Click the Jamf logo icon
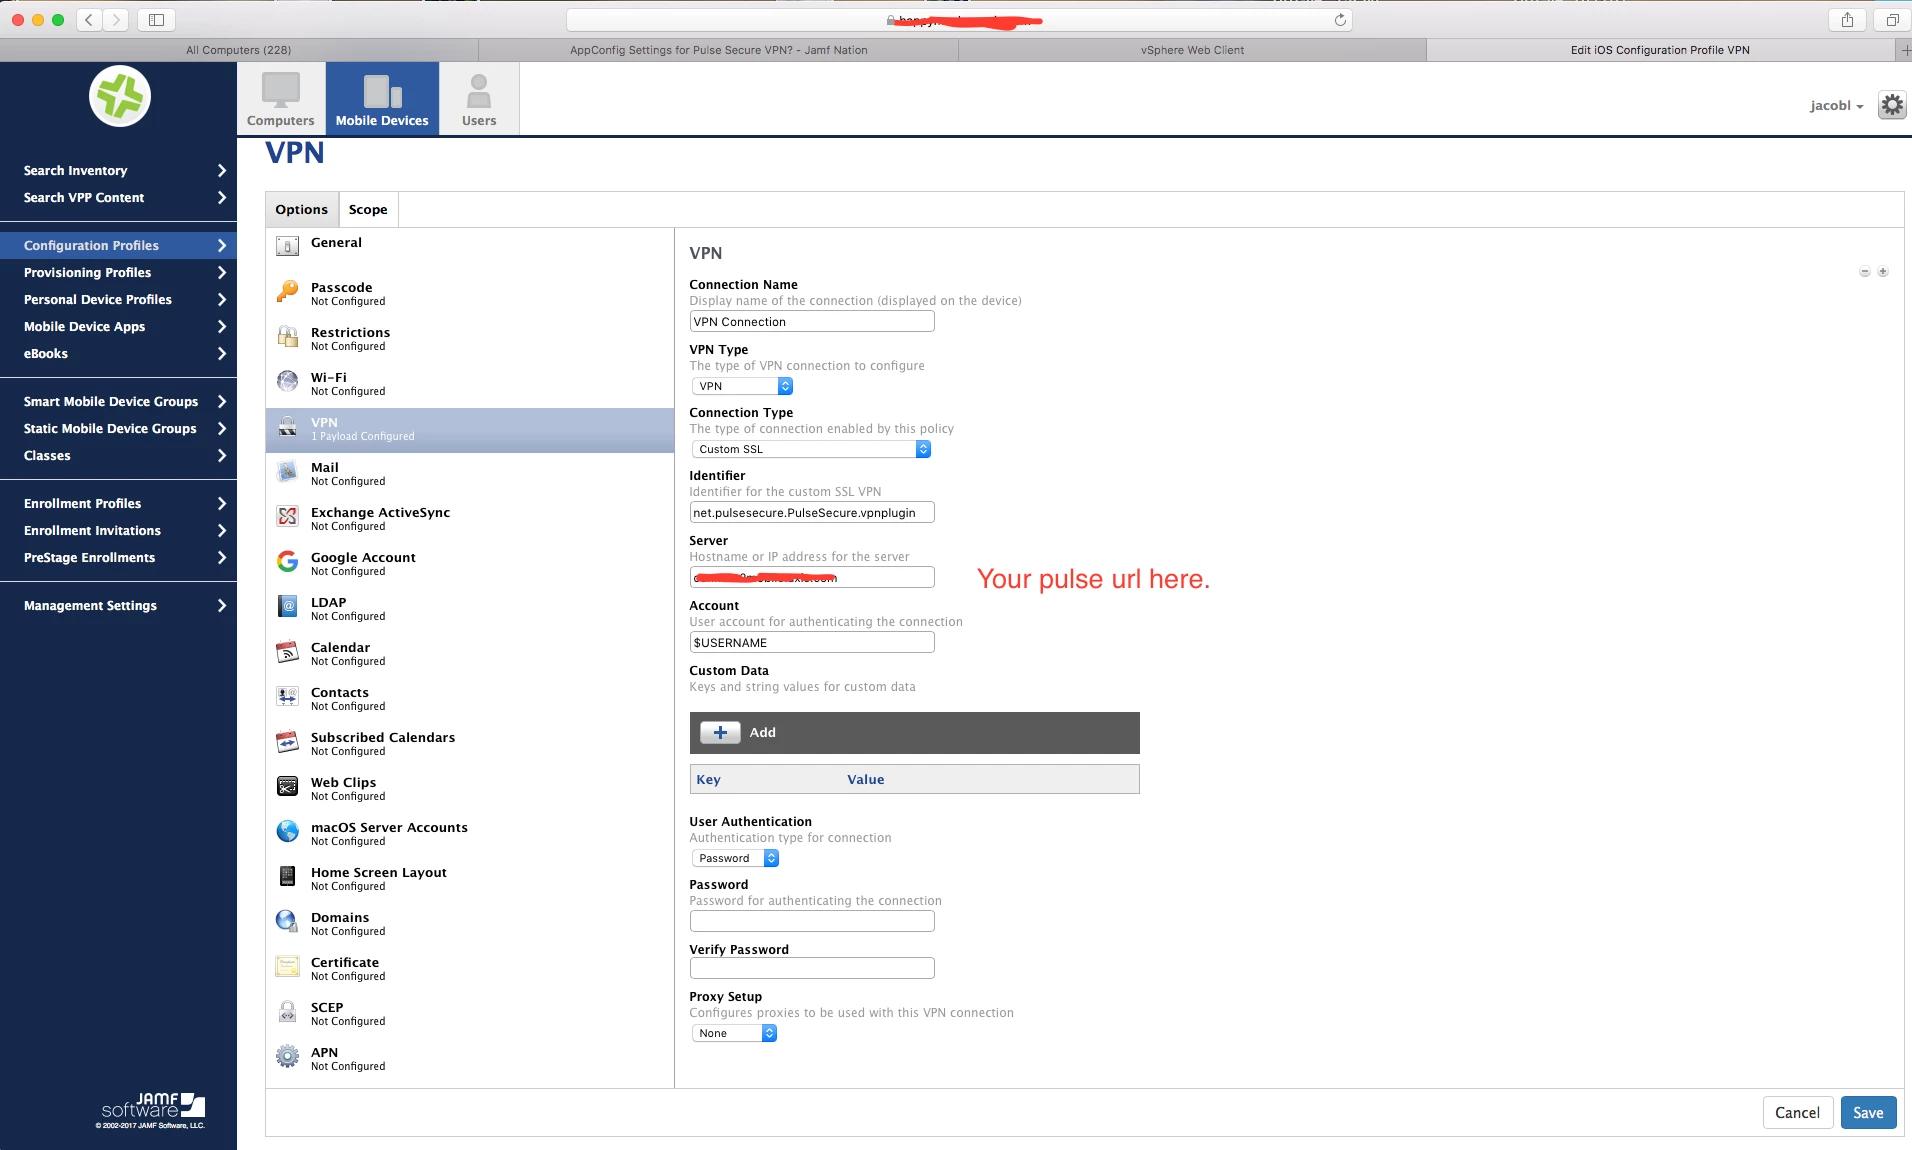This screenshot has height=1150, width=1912. (x=120, y=97)
